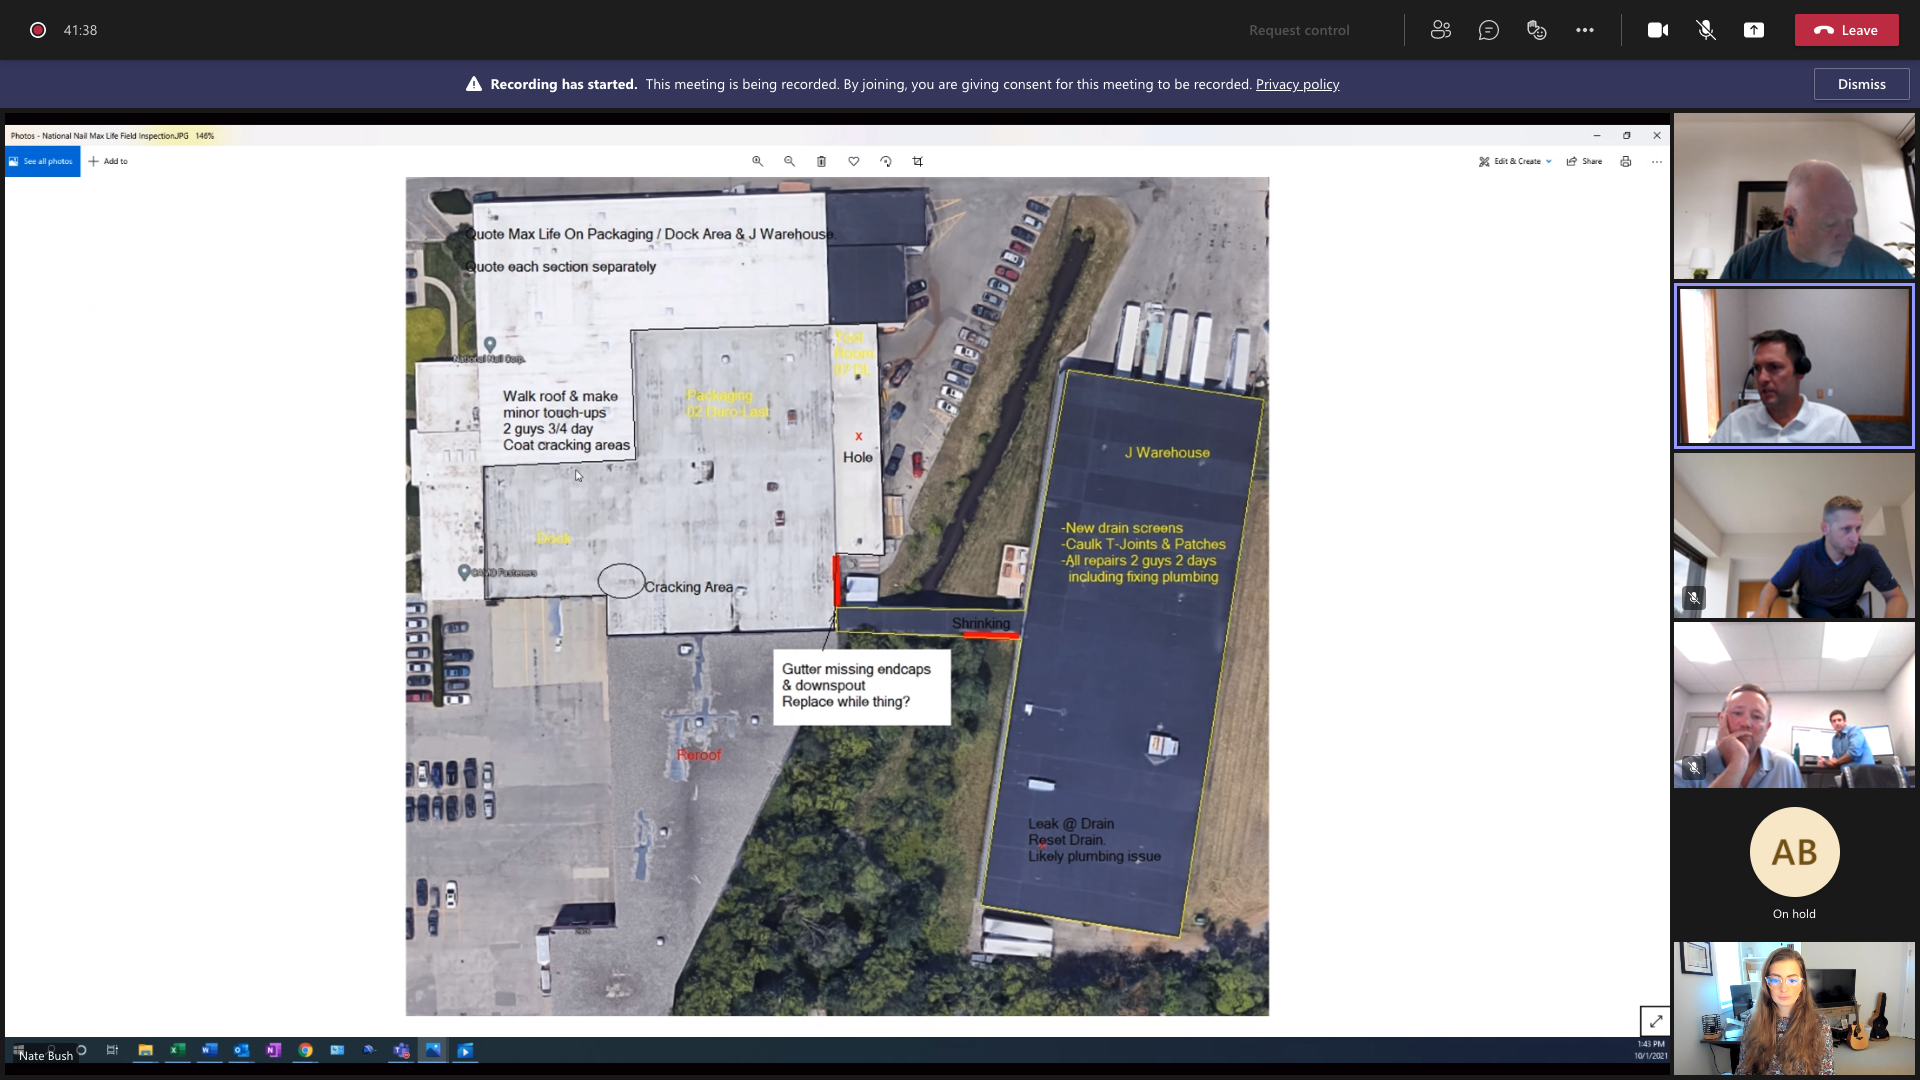Open raise hand and reactions menu

[1537, 30]
